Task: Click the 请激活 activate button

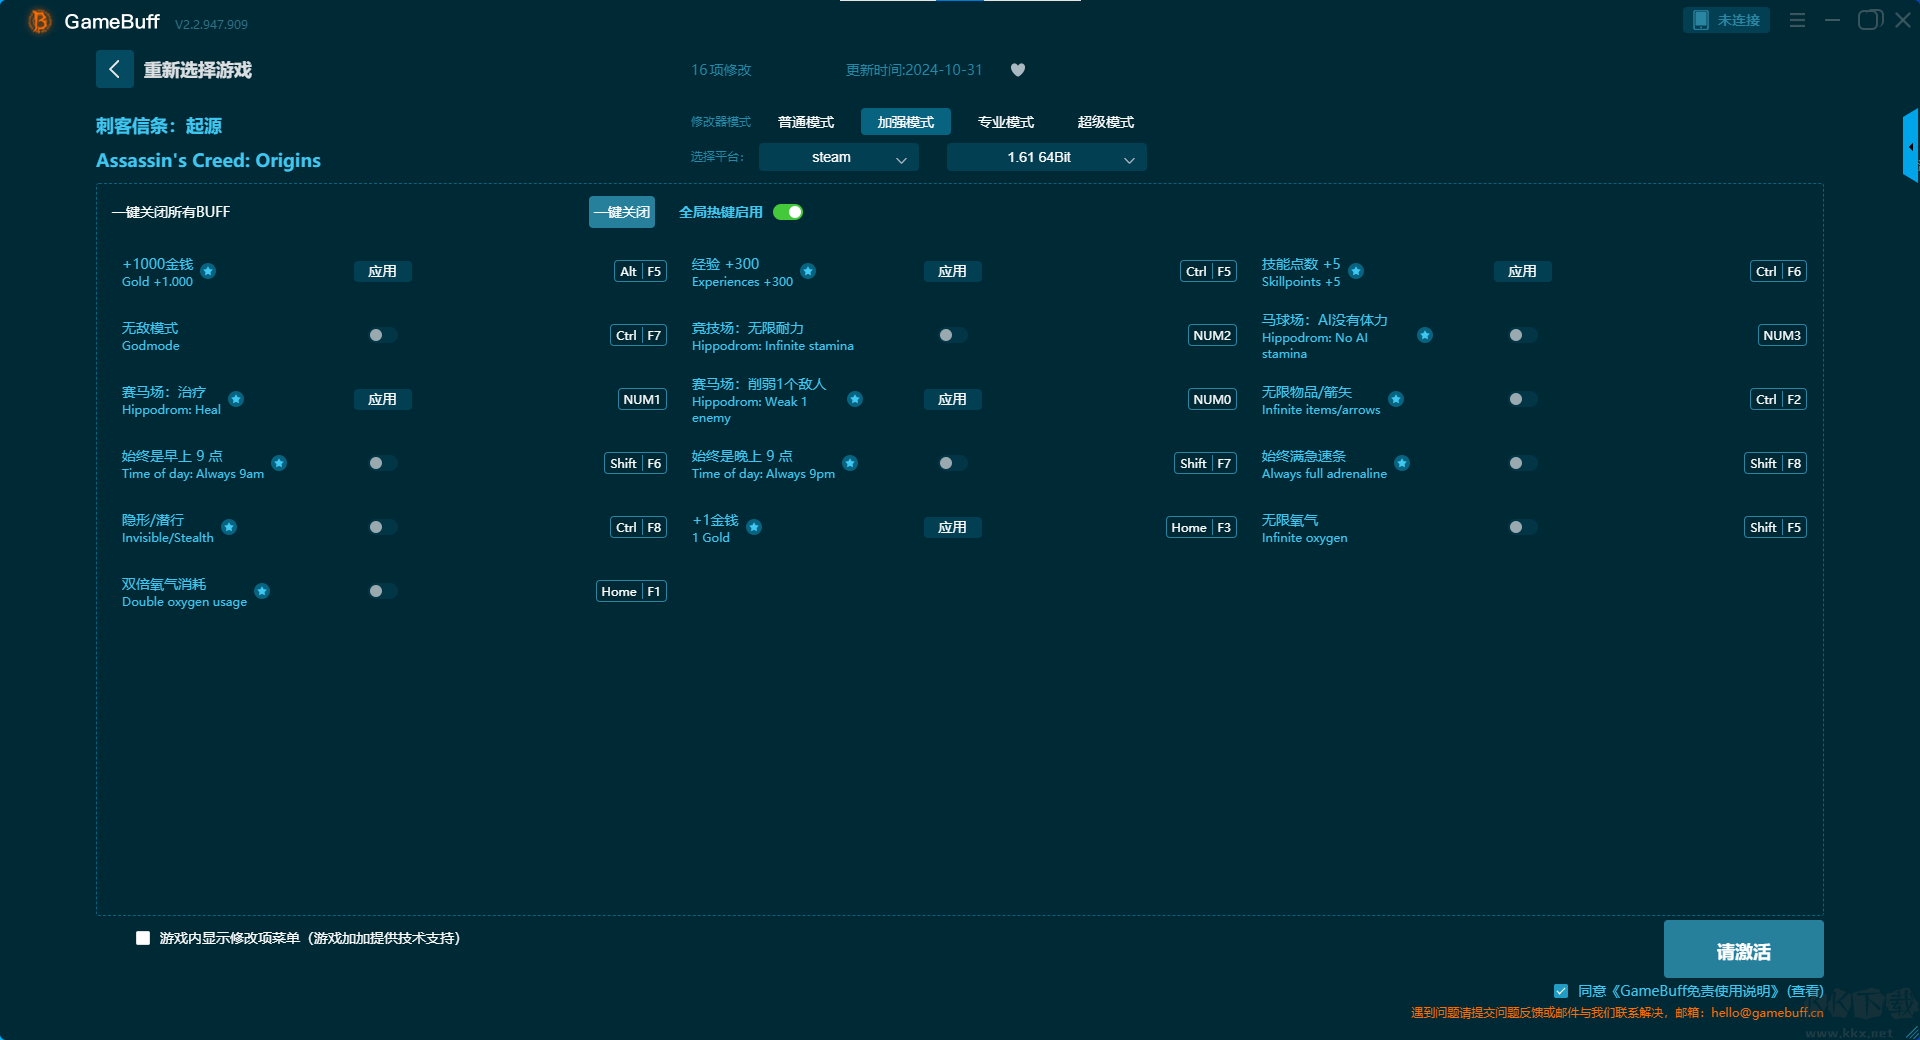Action: [1743, 950]
